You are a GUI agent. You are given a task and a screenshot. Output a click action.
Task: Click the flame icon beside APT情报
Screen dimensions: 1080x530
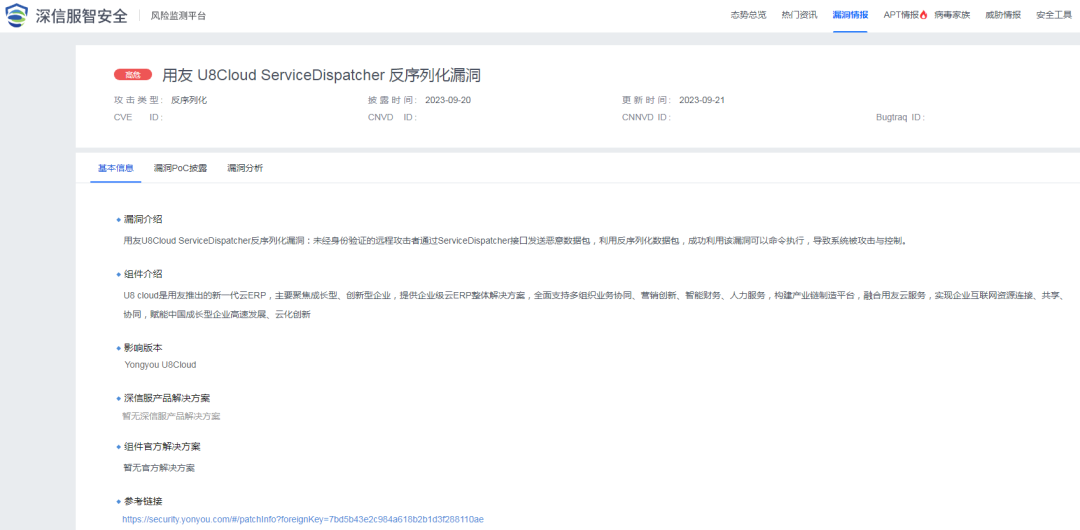tap(924, 15)
